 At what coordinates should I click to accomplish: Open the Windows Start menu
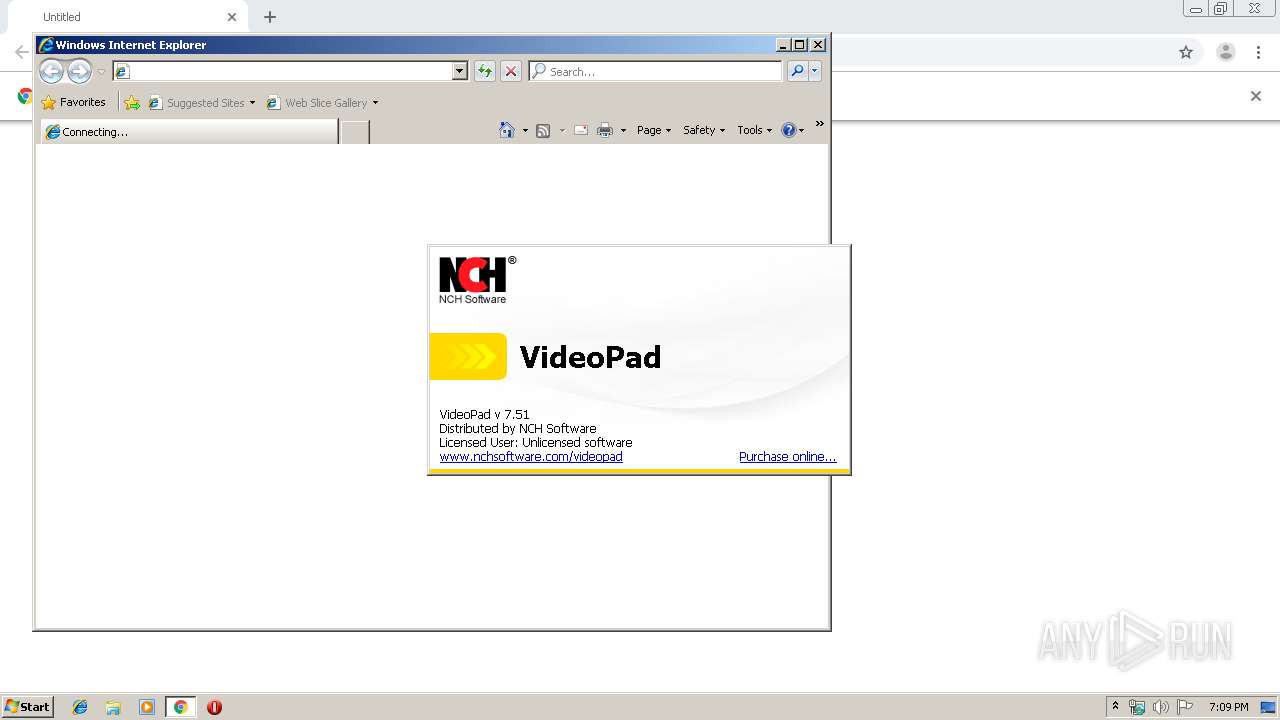coord(28,707)
